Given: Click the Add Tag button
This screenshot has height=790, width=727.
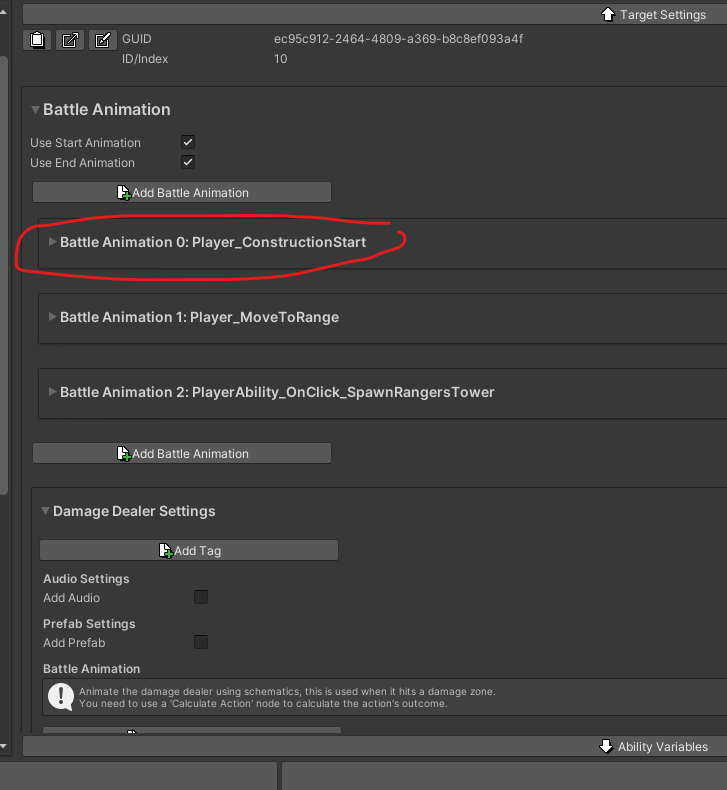Looking at the screenshot, I should 189,550.
